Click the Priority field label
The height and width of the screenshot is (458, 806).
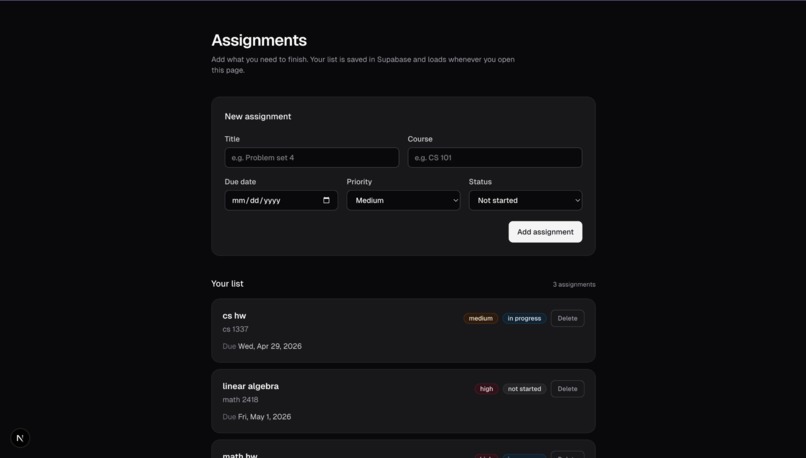point(359,181)
